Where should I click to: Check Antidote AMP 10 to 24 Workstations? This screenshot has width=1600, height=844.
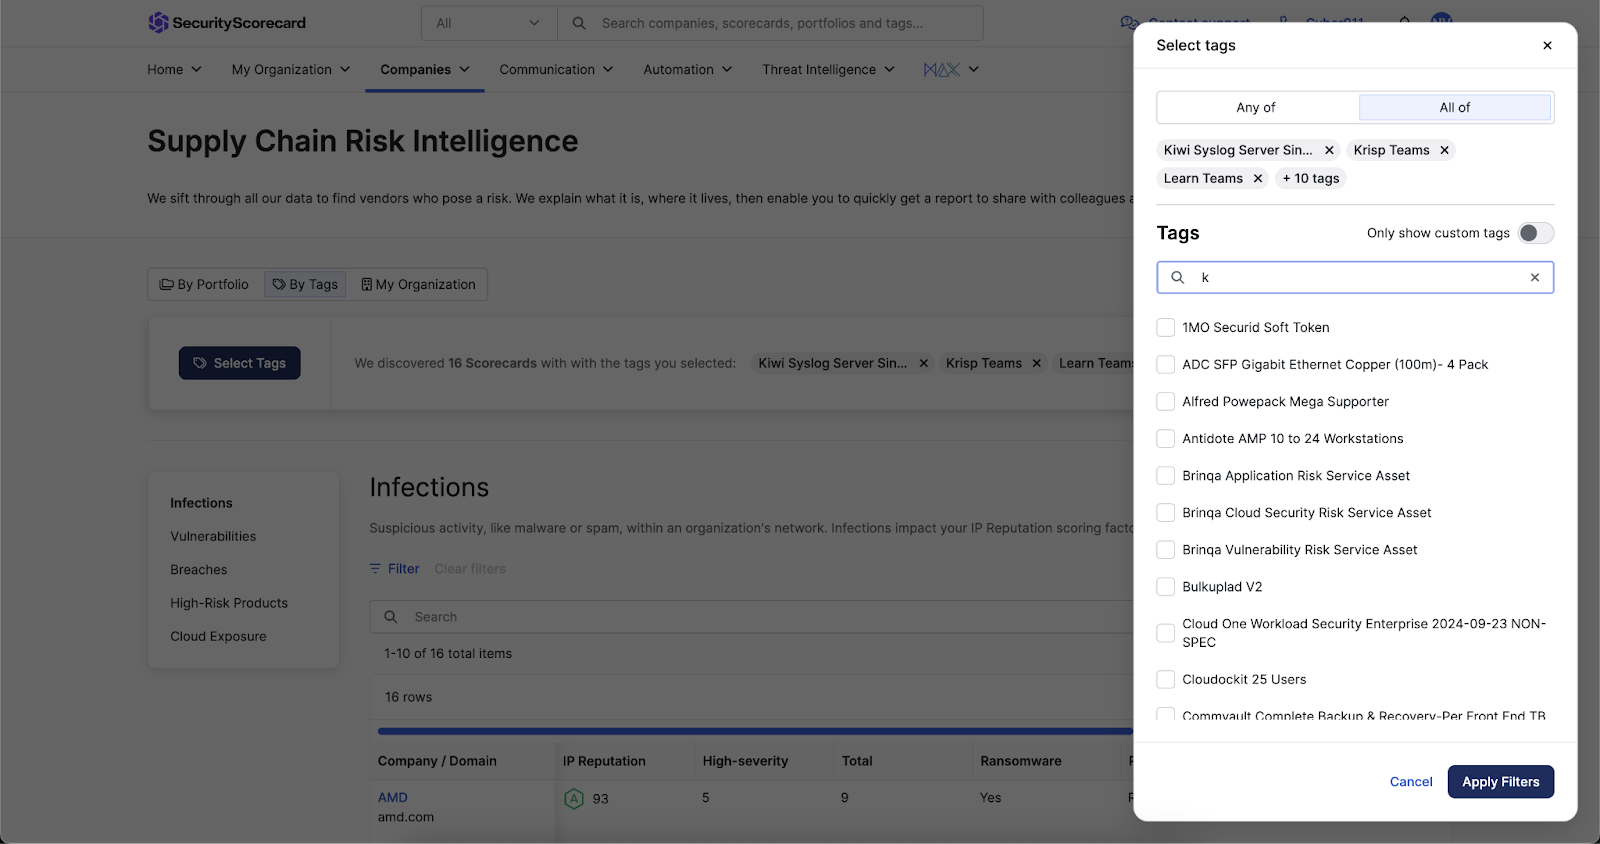[1165, 438]
